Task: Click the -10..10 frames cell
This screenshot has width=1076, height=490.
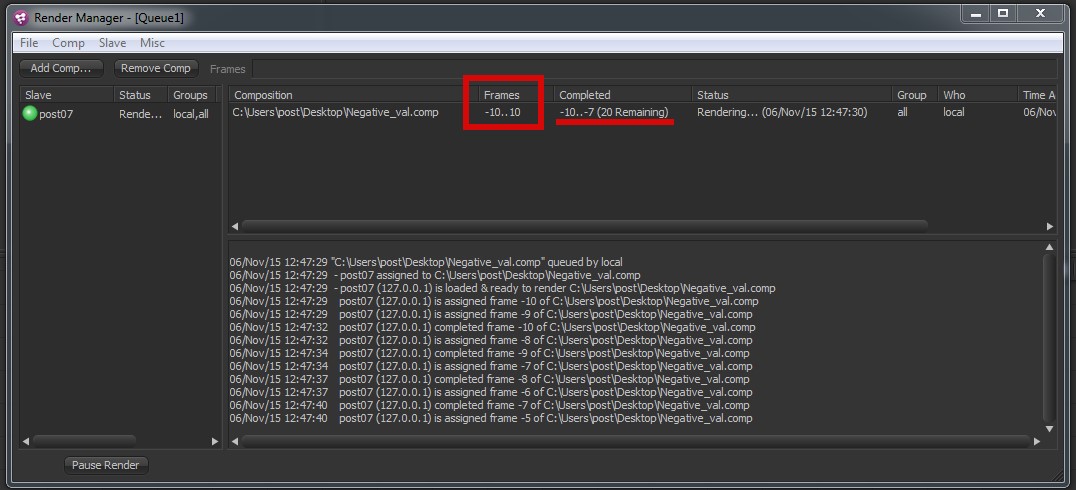Action: (x=502, y=112)
